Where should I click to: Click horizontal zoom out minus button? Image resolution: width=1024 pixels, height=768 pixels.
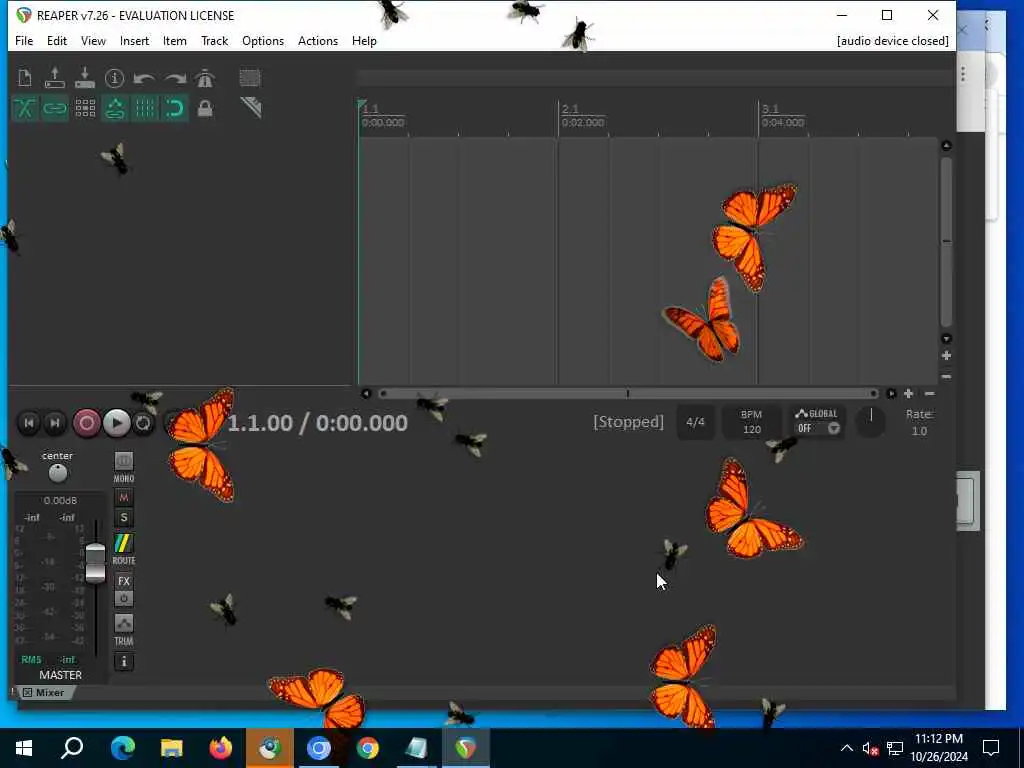point(929,393)
